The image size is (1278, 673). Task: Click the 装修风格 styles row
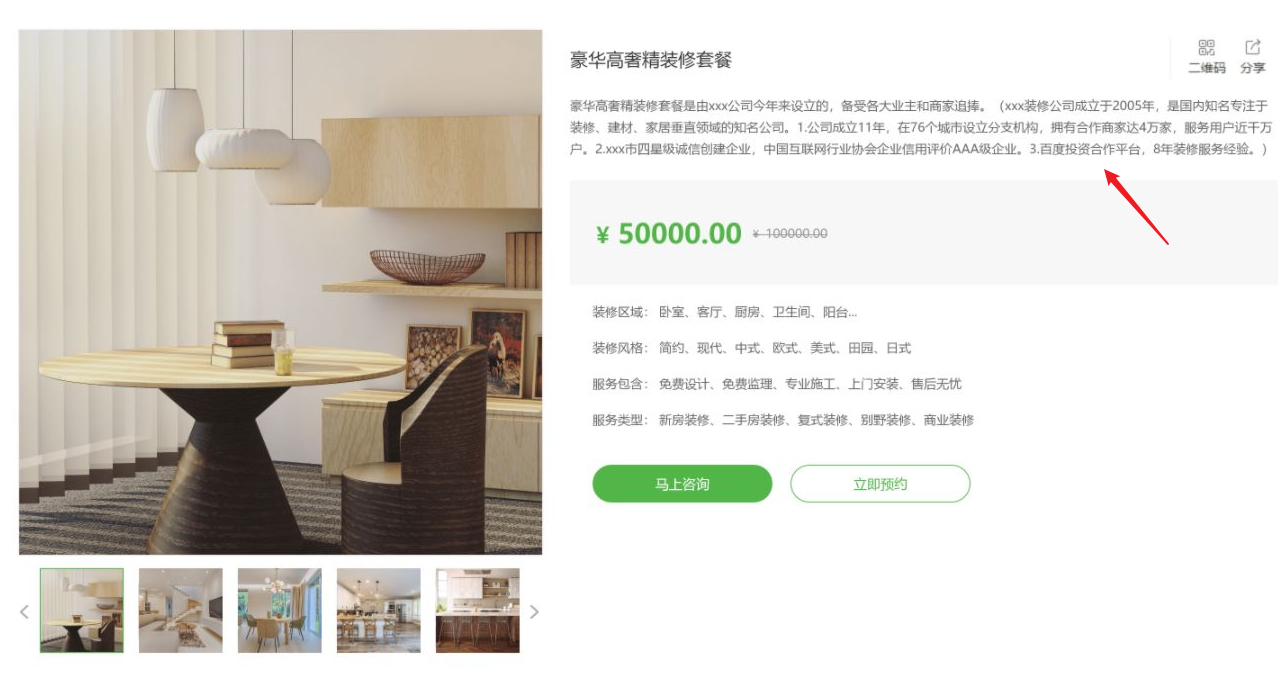point(751,348)
